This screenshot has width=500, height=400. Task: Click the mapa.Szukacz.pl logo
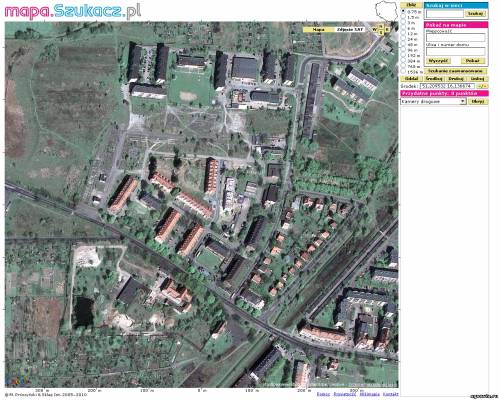click(x=72, y=11)
